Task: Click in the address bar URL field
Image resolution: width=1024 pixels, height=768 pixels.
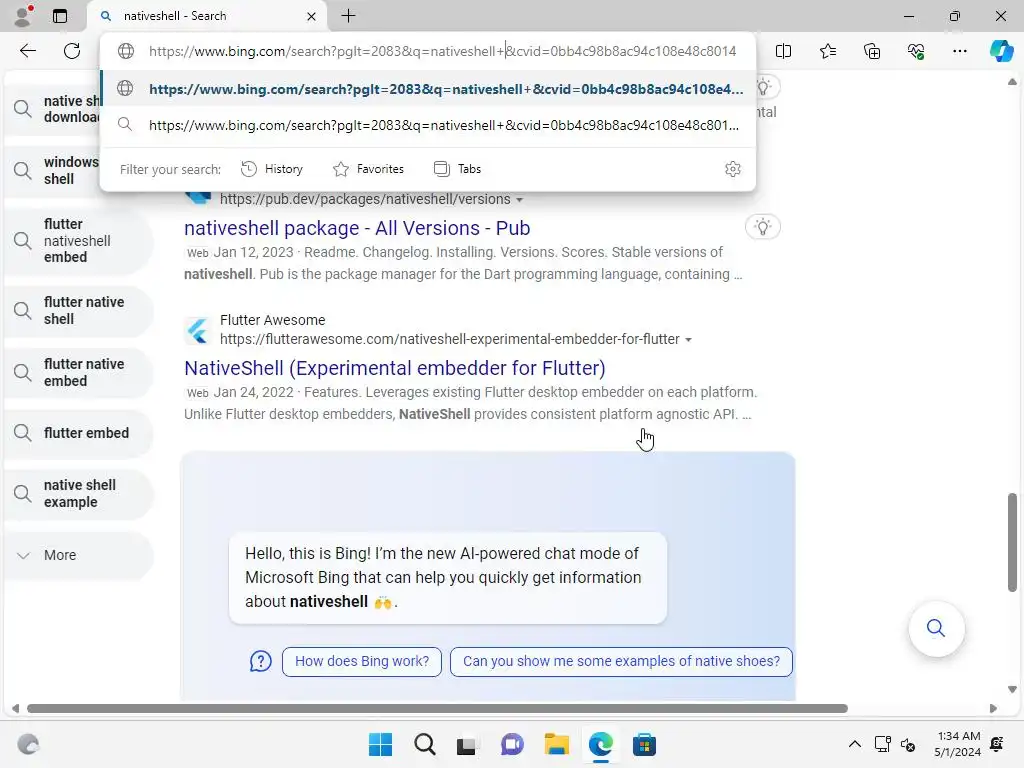Action: click(x=443, y=51)
